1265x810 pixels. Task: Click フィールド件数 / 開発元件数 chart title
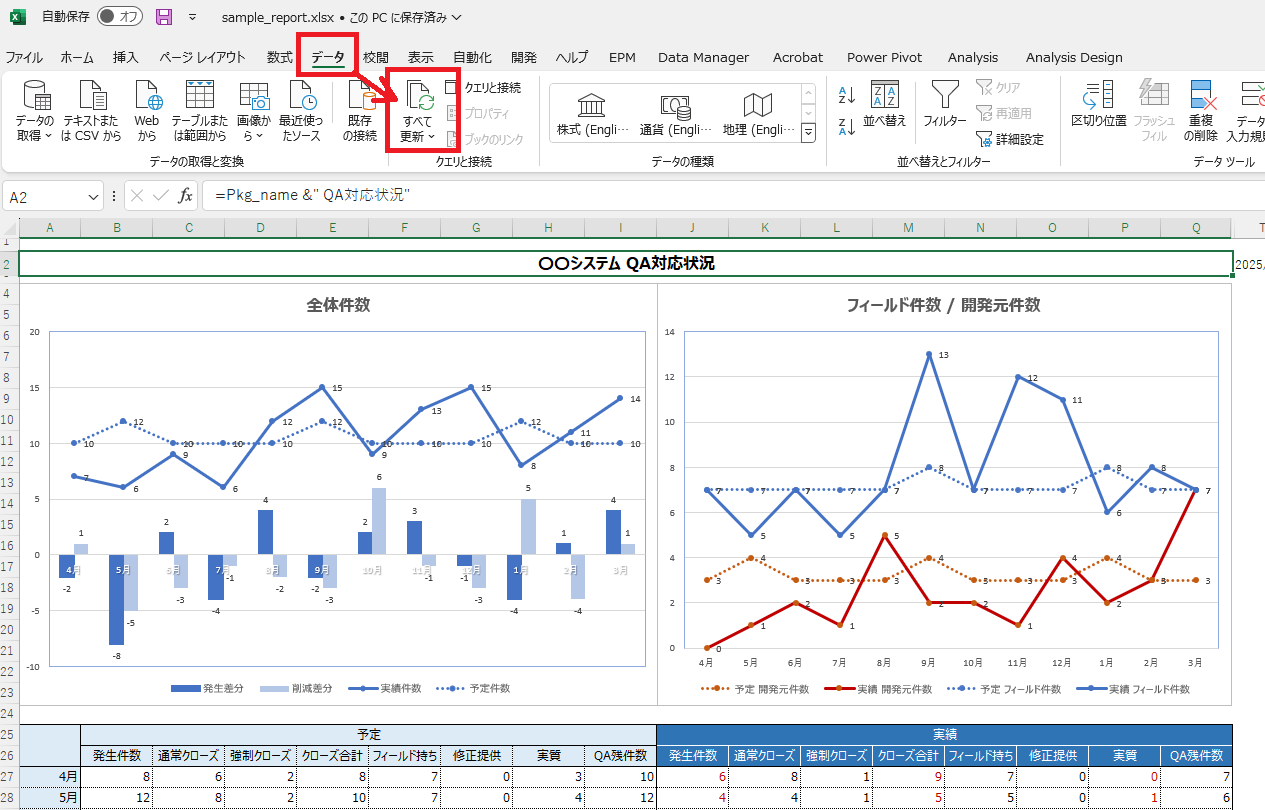pyautogui.click(x=943, y=304)
